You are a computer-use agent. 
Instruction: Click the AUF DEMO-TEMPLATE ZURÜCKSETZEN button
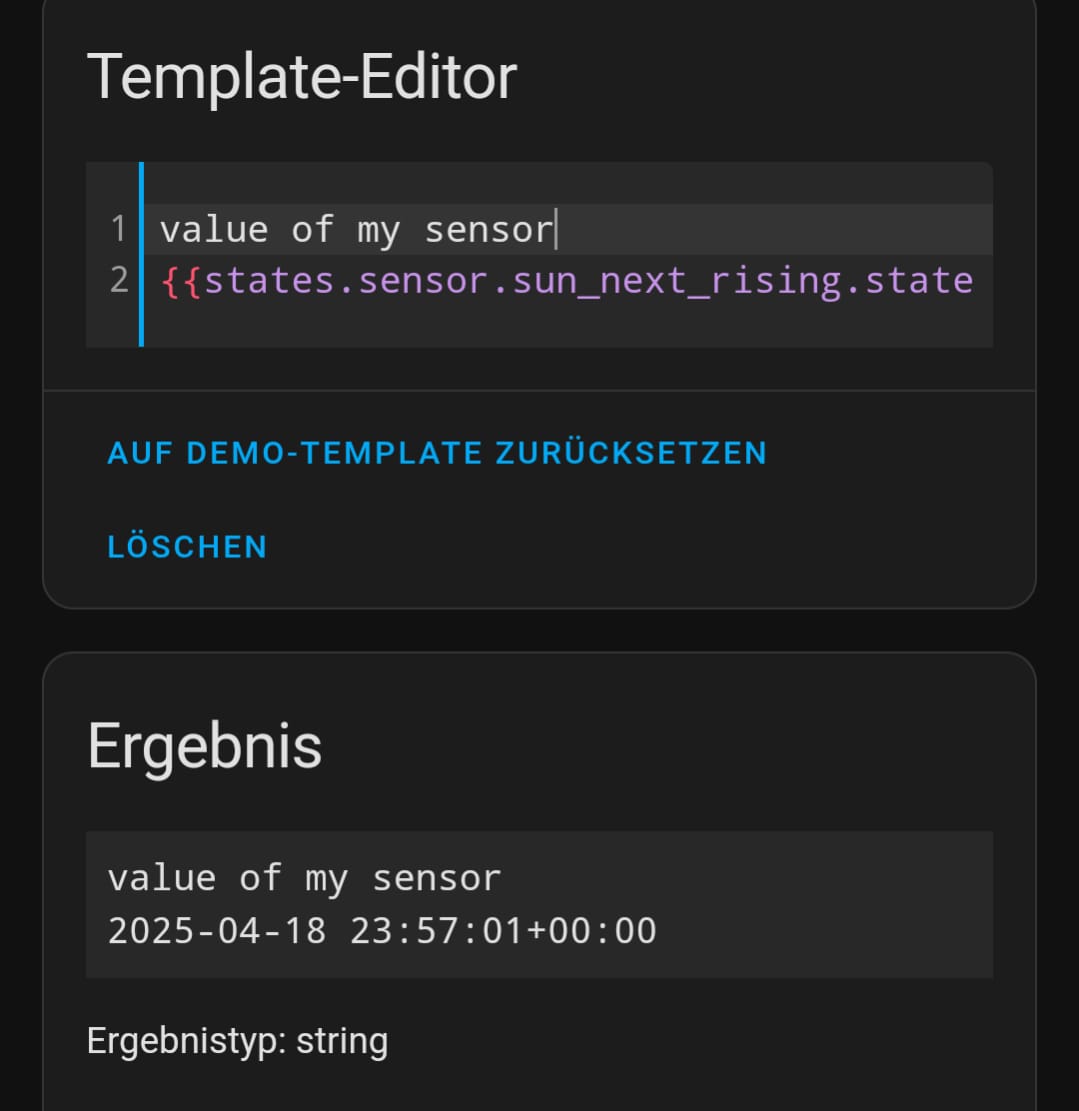click(x=437, y=453)
